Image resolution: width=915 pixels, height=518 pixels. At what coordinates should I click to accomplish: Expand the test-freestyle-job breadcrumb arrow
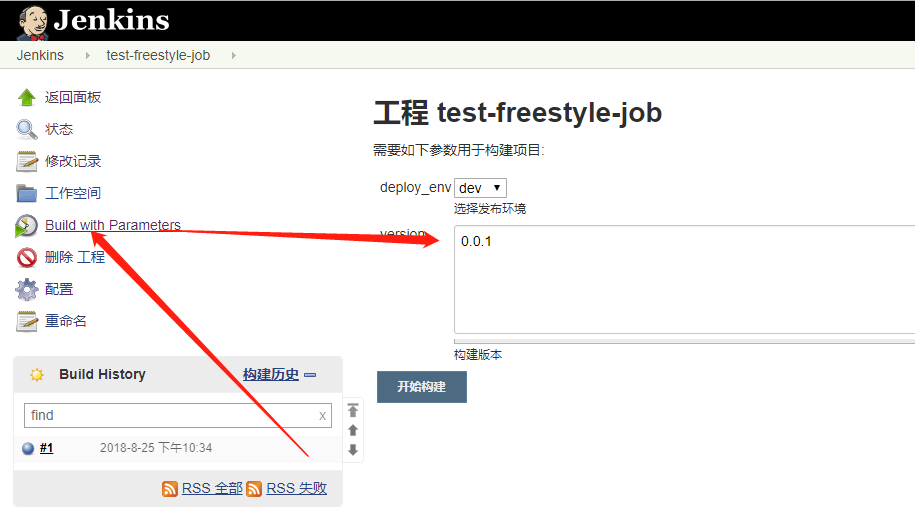click(x=233, y=56)
